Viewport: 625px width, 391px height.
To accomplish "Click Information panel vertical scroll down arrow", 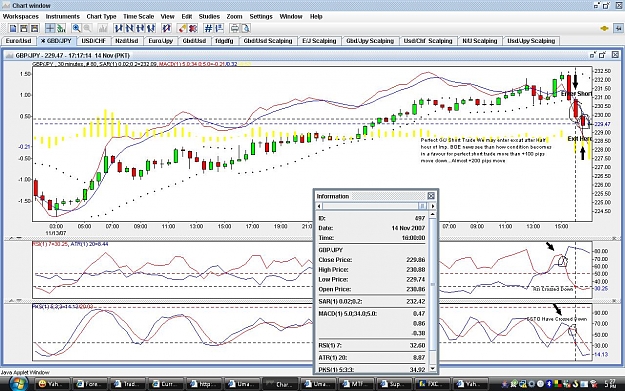I will pos(433,369).
